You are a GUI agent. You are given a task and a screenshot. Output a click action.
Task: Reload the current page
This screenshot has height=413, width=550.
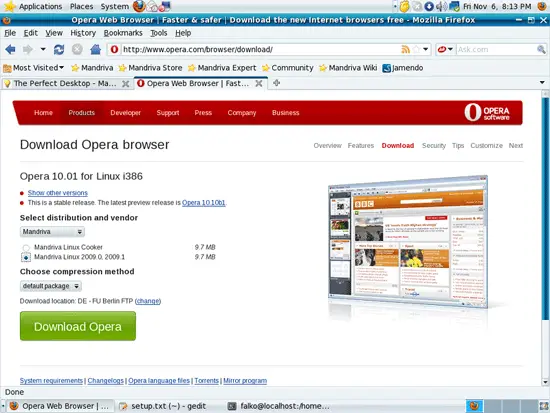pyautogui.click(x=59, y=49)
